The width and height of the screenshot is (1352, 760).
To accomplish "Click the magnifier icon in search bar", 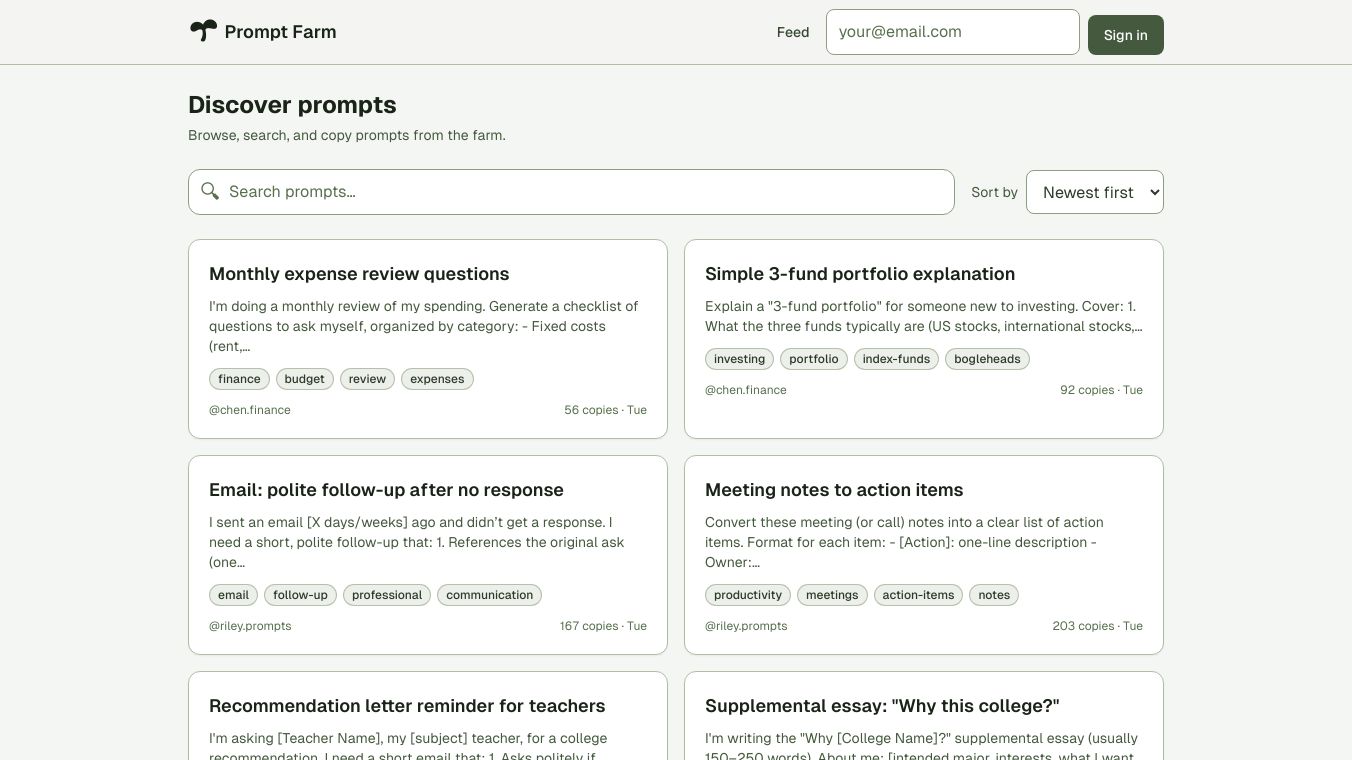I will pyautogui.click(x=210, y=191).
